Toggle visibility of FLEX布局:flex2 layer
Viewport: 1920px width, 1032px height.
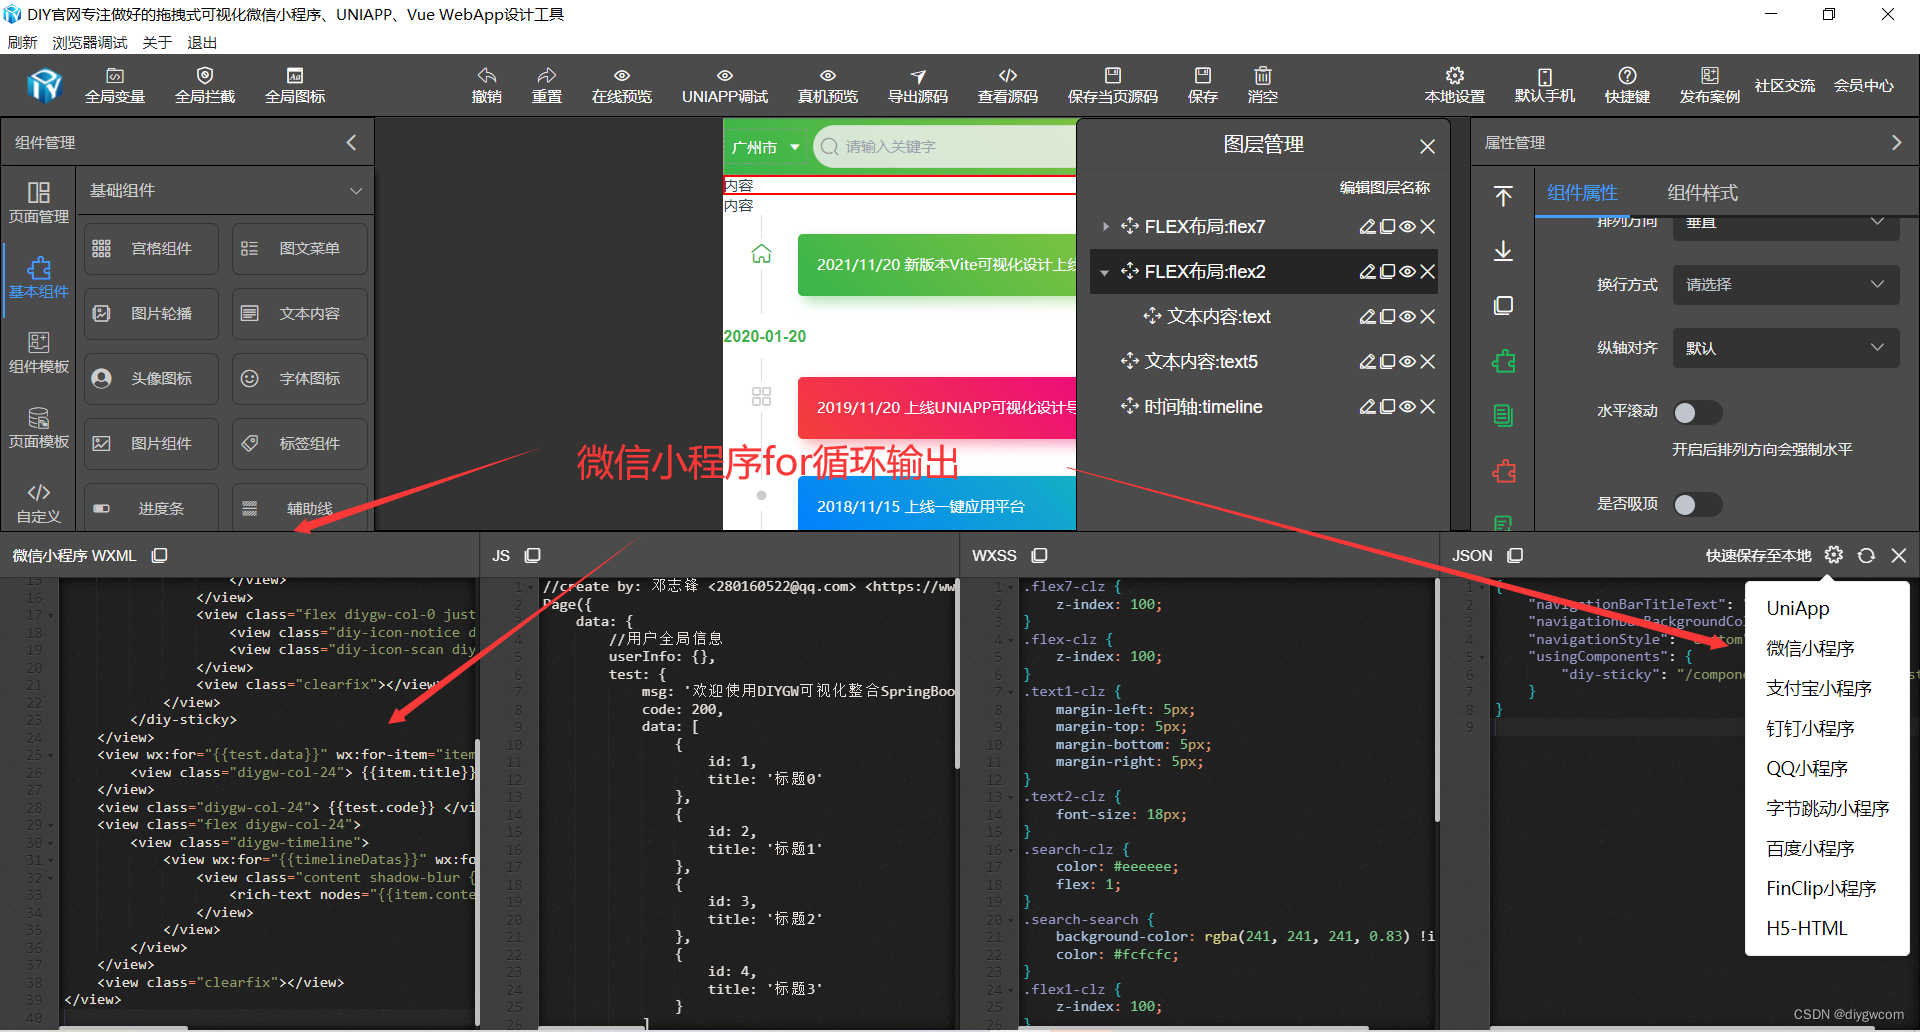(x=1407, y=272)
